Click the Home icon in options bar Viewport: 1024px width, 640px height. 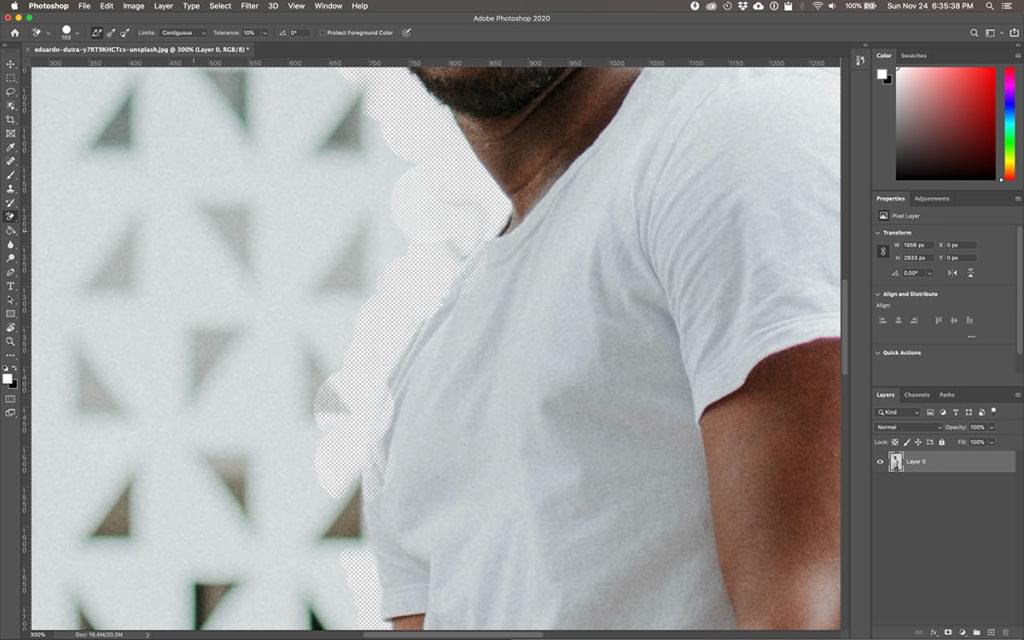click(14, 33)
